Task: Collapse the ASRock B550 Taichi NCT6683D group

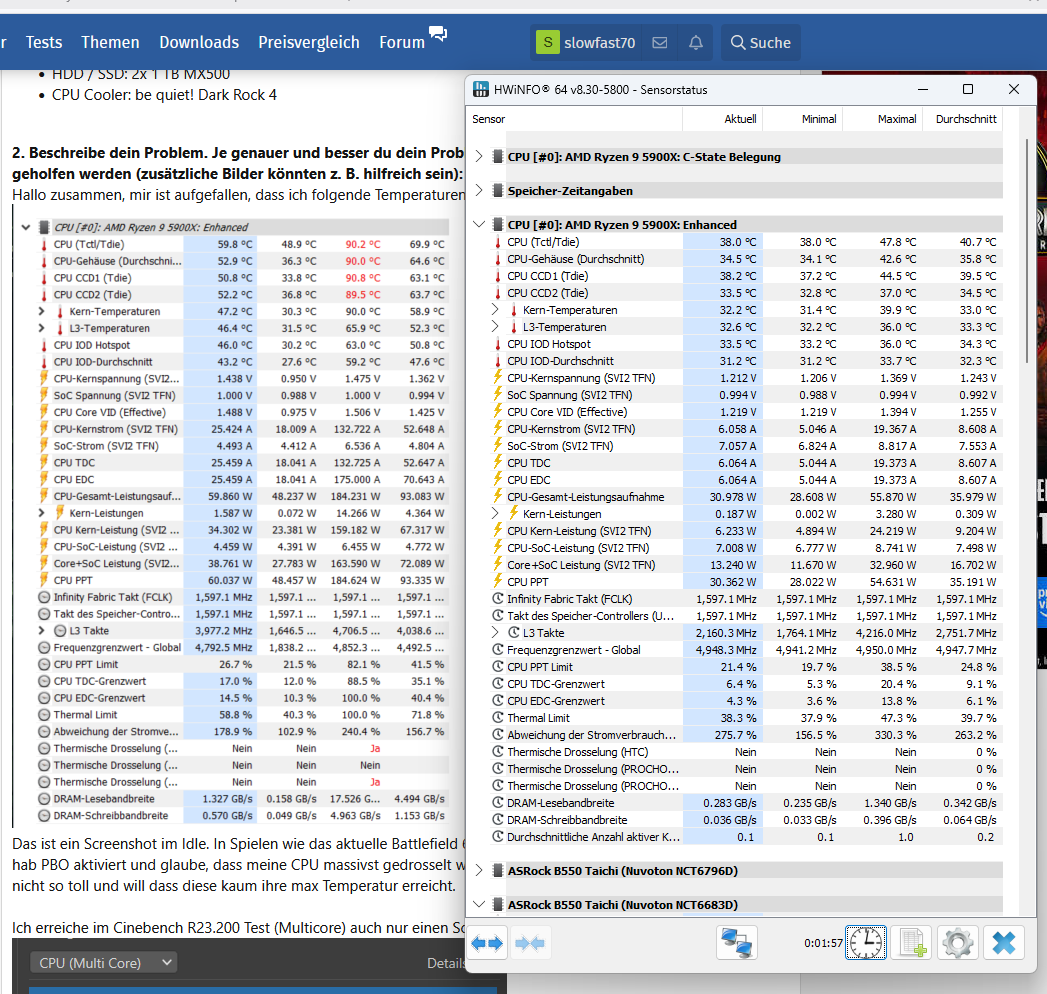Action: click(x=479, y=905)
